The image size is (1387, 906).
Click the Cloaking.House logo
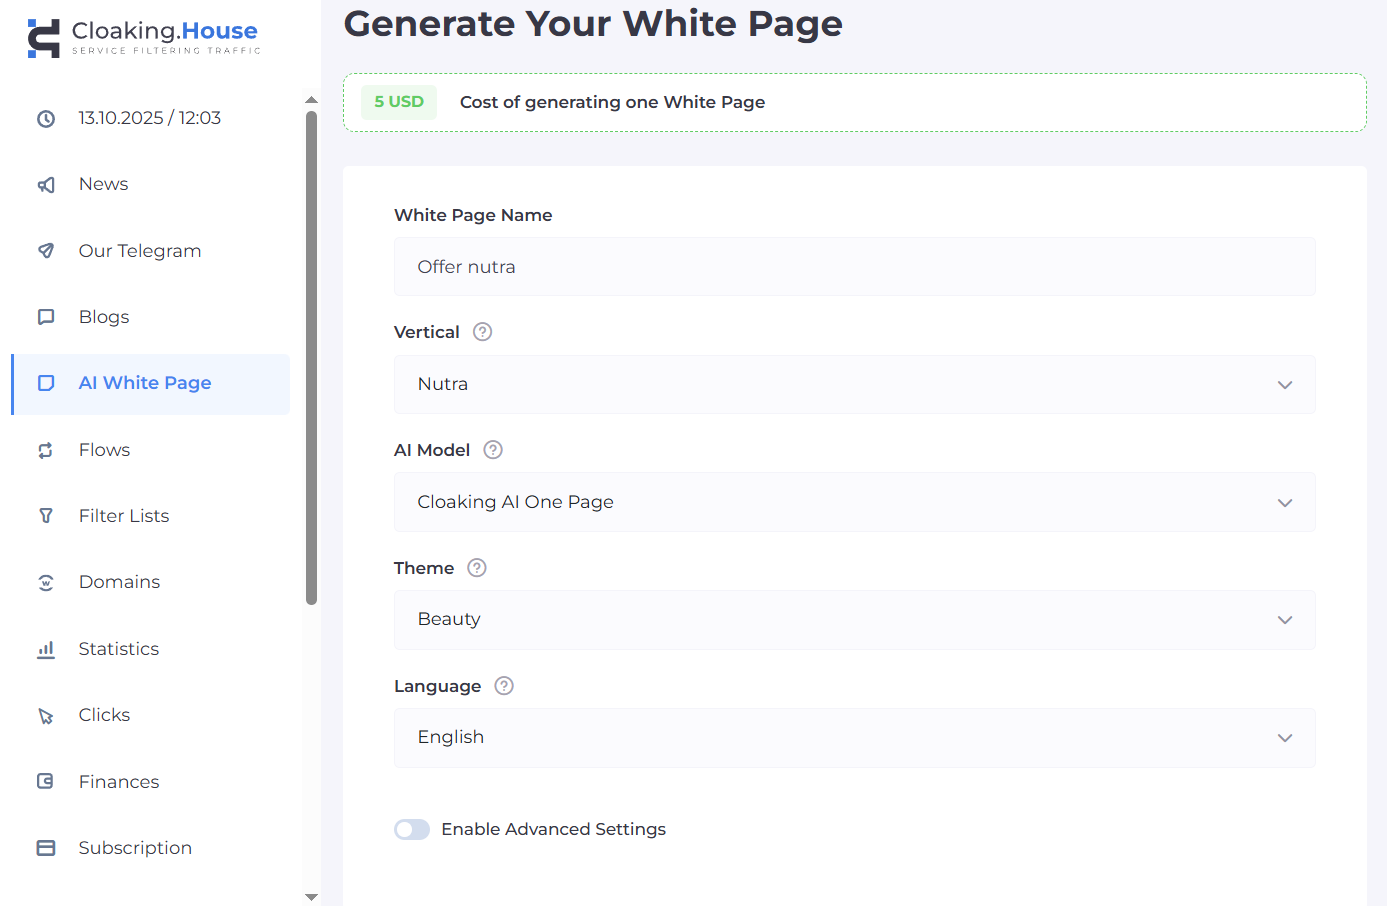coord(143,37)
